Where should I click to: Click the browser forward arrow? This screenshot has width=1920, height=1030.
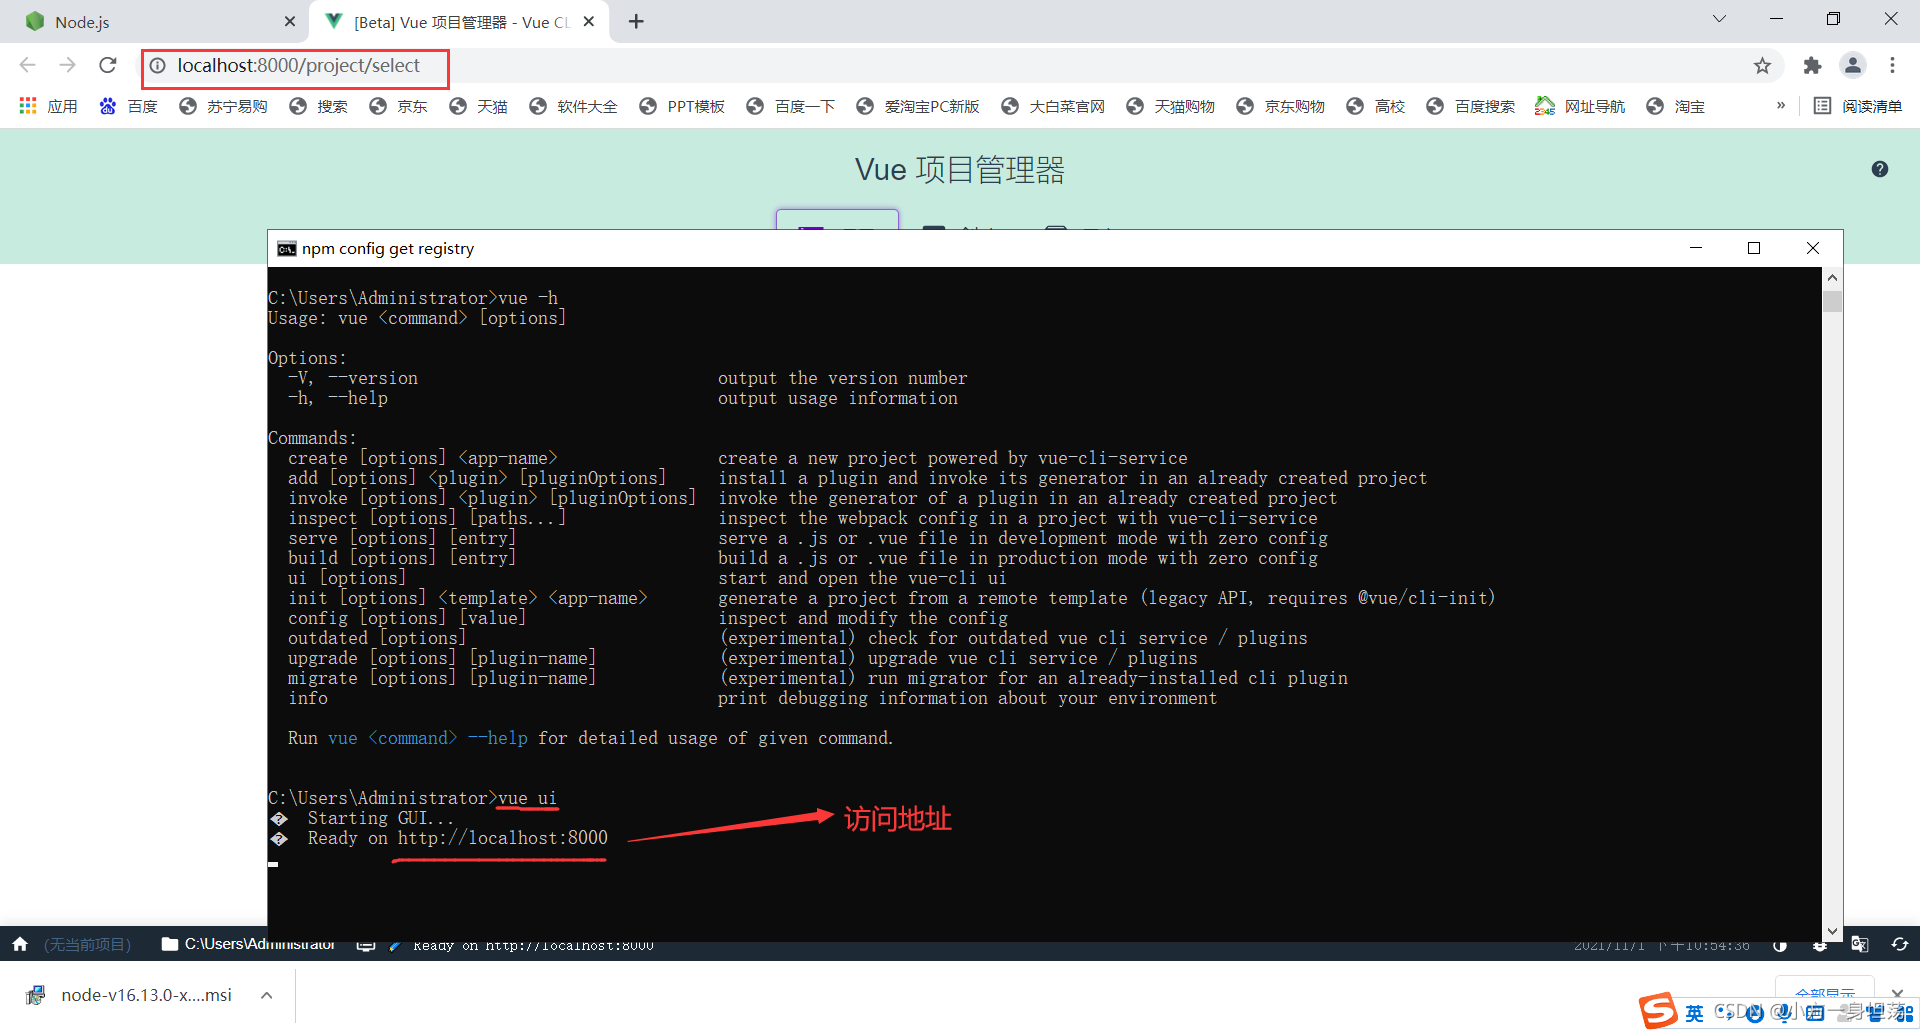pyautogui.click(x=67, y=65)
